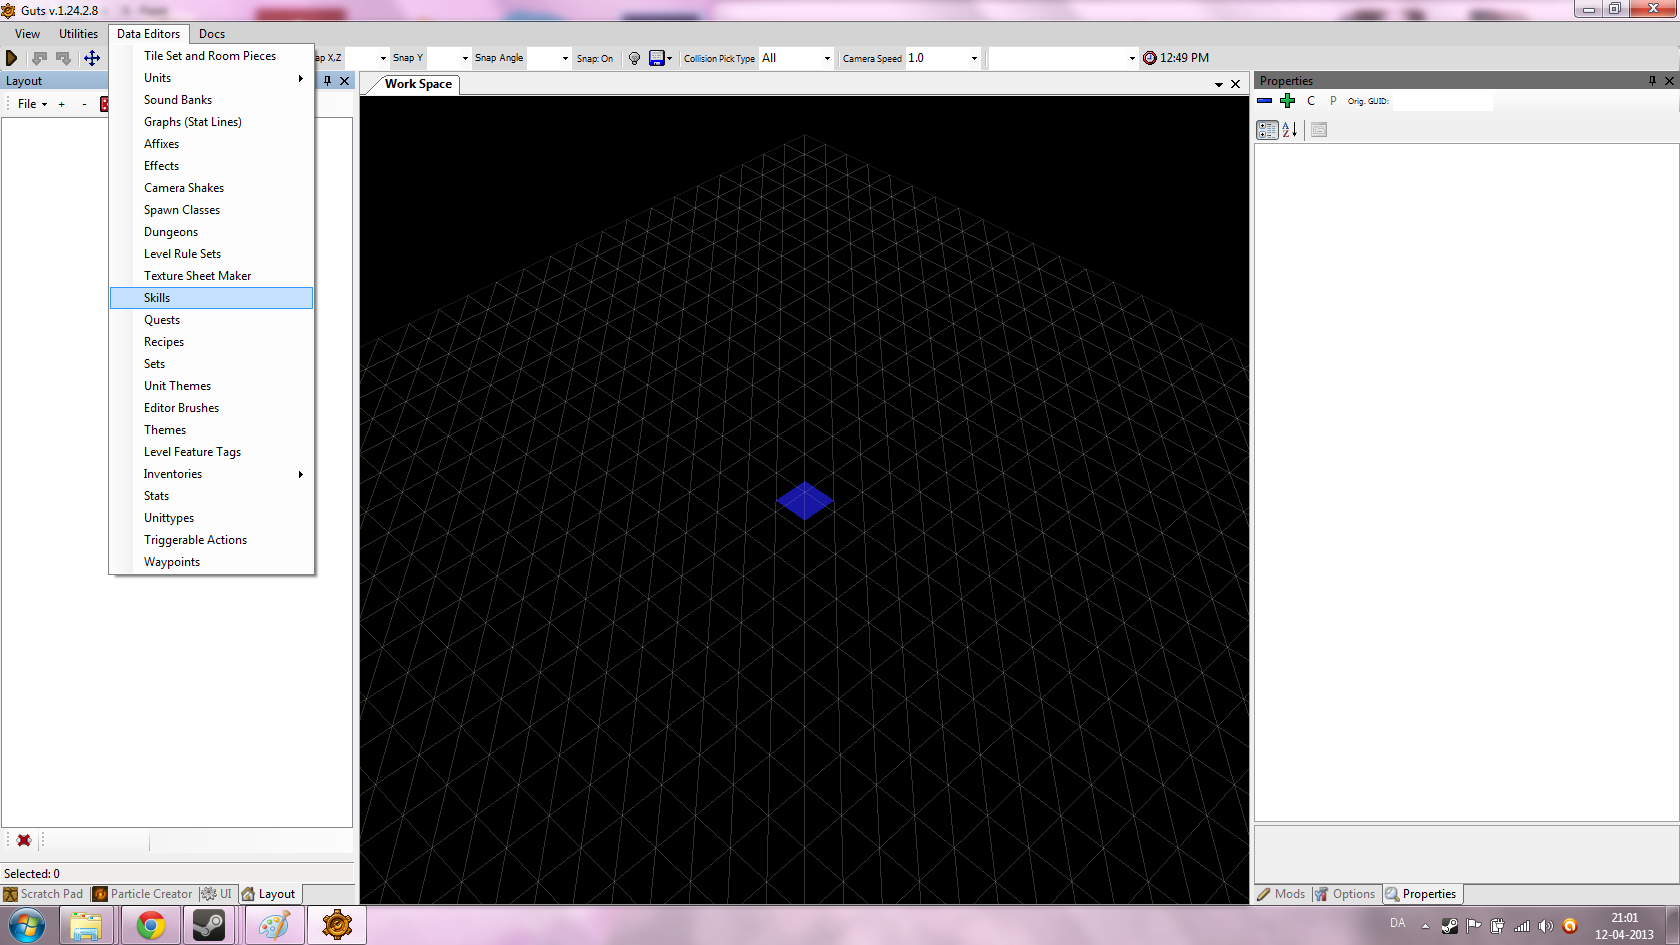Screen dimensions: 1680x945
Task: Open Windows Explorer from the taskbar
Action: pyautogui.click(x=86, y=926)
